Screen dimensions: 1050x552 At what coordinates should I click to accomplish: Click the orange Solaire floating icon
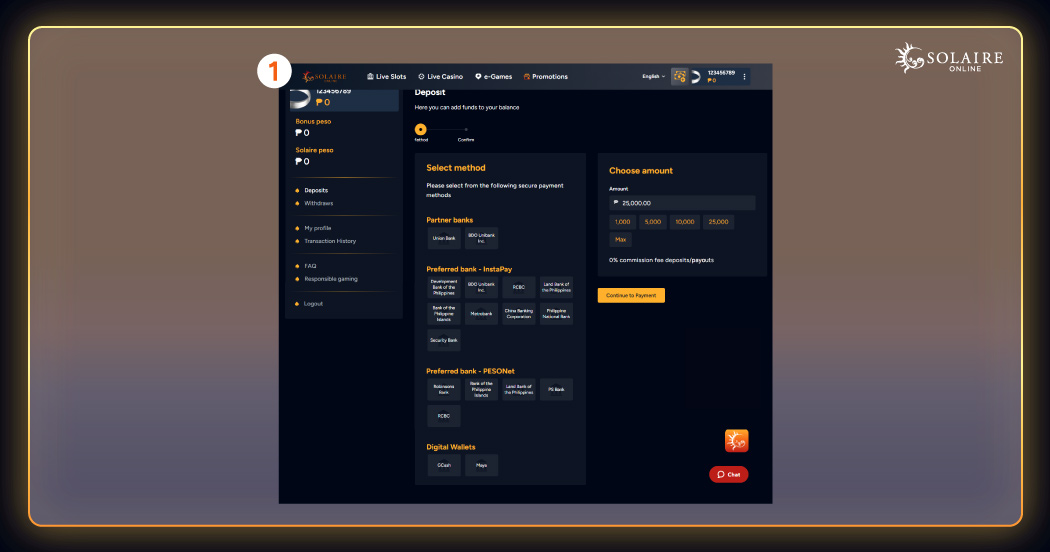[x=737, y=441]
